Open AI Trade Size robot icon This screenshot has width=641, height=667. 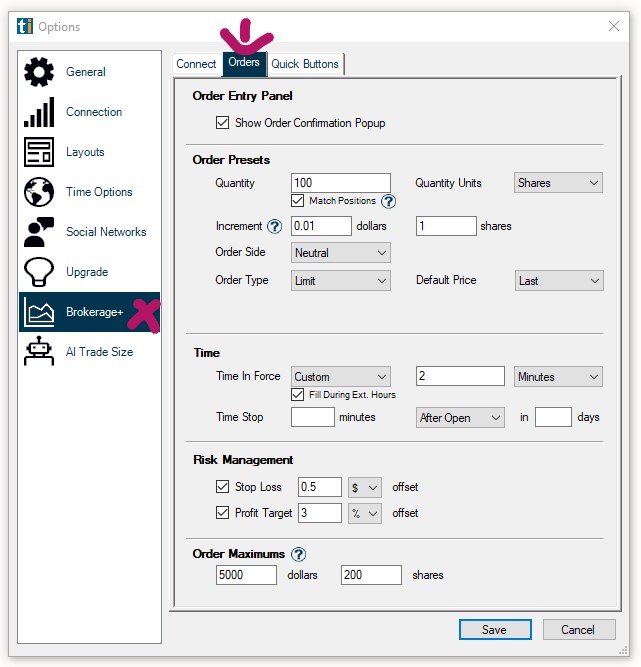click(x=39, y=352)
